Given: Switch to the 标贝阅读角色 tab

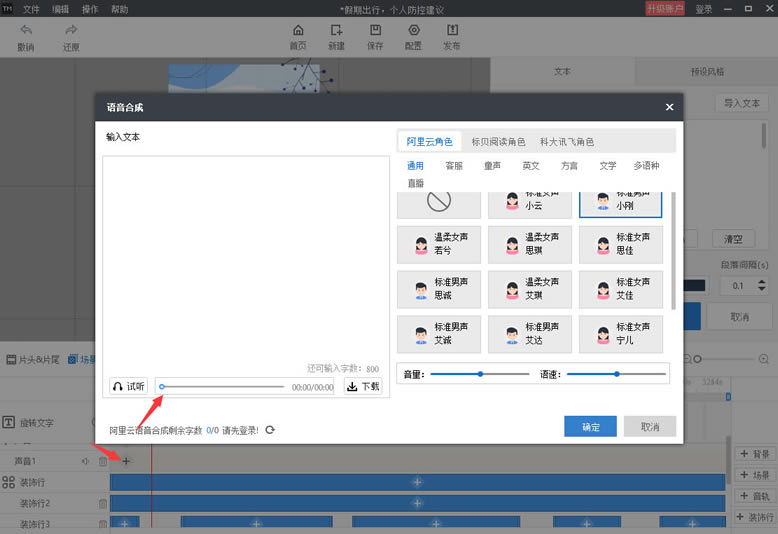Looking at the screenshot, I should point(498,142).
